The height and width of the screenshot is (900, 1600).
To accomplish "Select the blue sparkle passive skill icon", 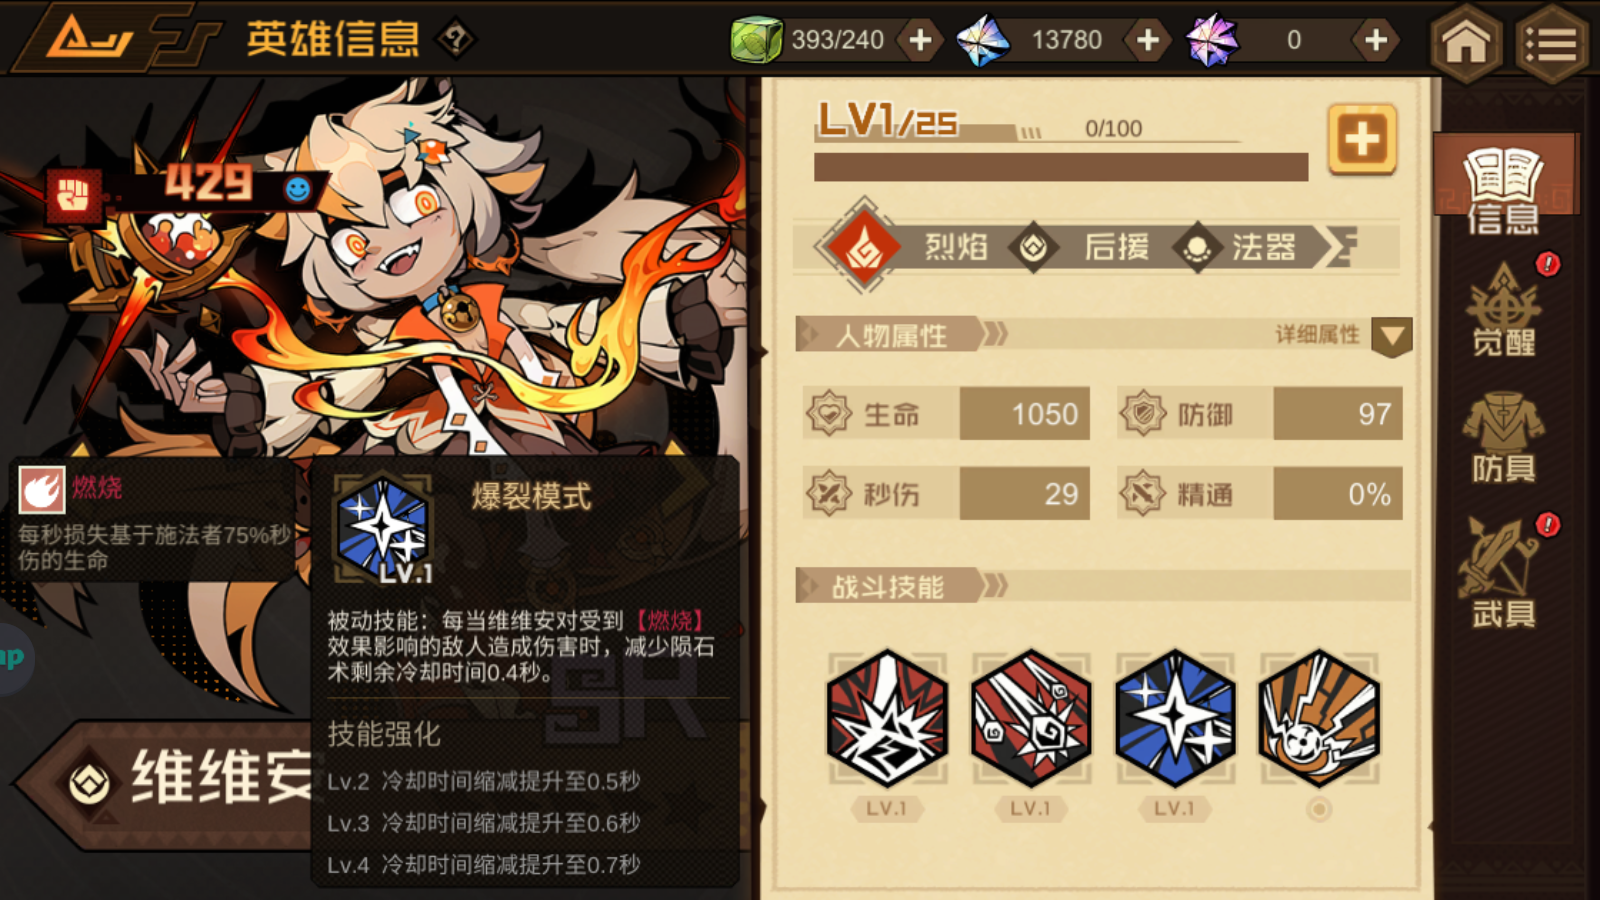I will (1175, 718).
